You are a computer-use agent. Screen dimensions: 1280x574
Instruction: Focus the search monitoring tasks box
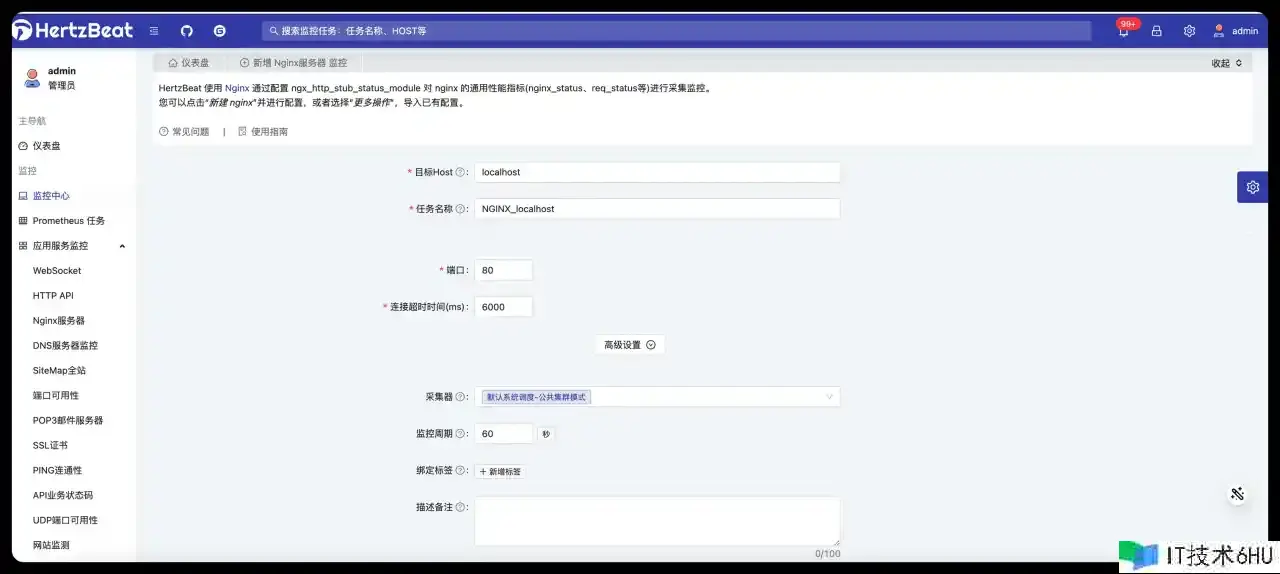[x=676, y=31]
